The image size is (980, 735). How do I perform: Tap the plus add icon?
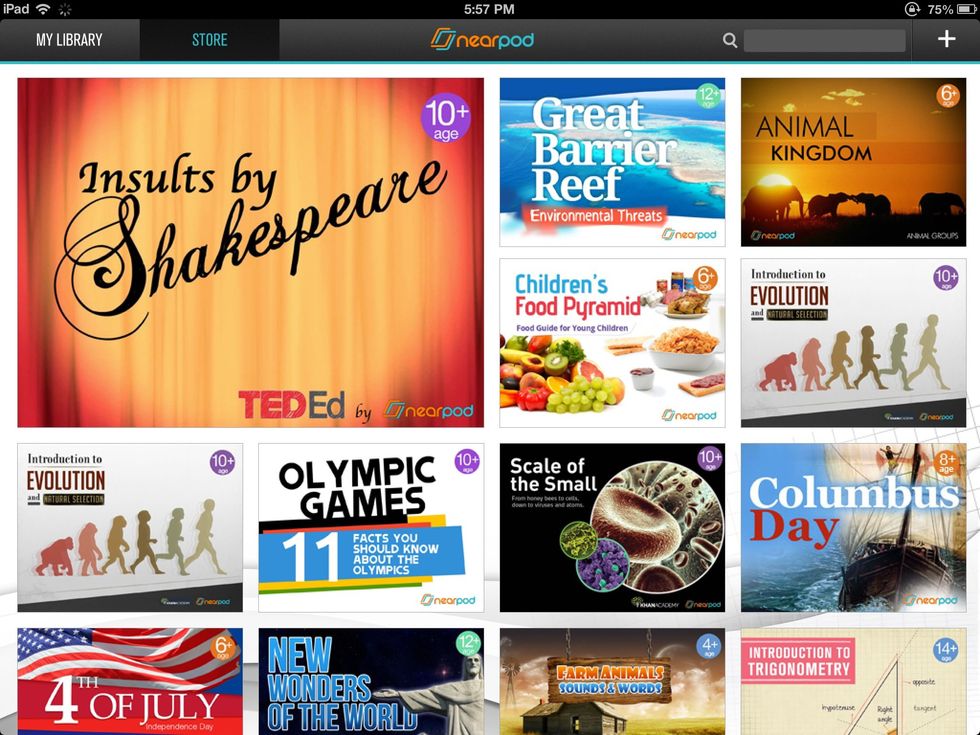(x=946, y=39)
